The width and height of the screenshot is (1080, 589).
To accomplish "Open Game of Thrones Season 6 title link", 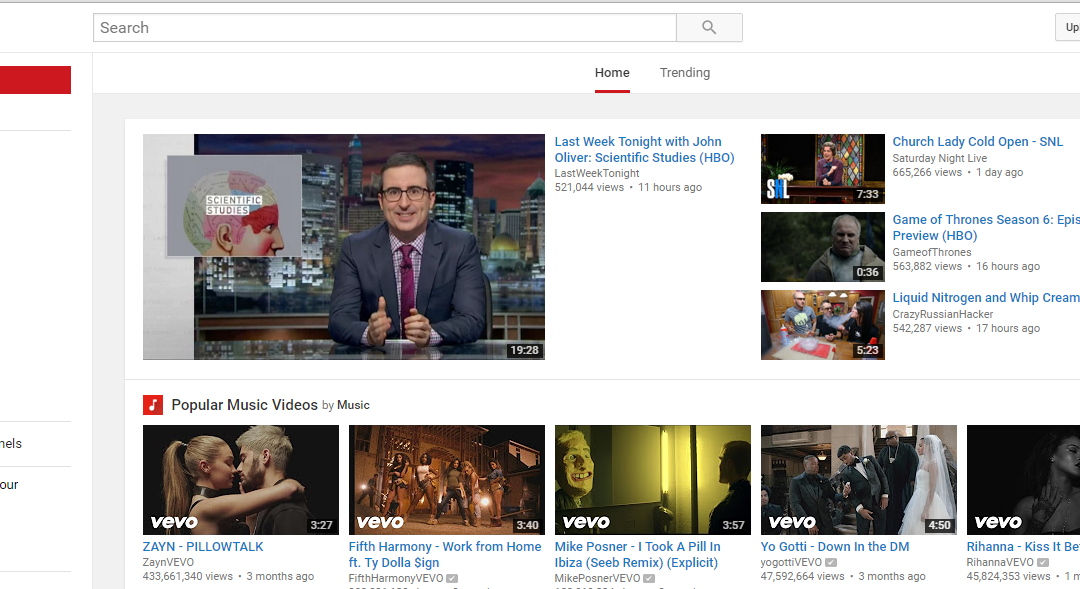I will [986, 227].
